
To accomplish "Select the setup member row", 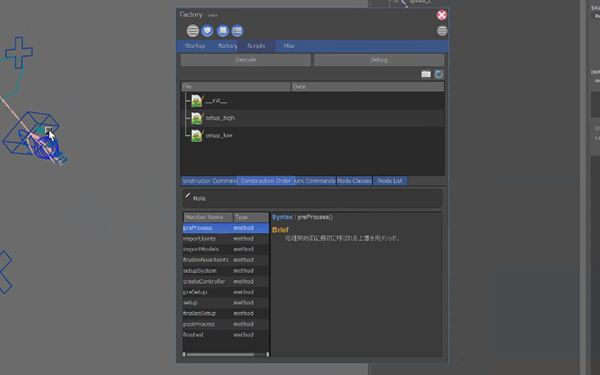I will [226, 303].
